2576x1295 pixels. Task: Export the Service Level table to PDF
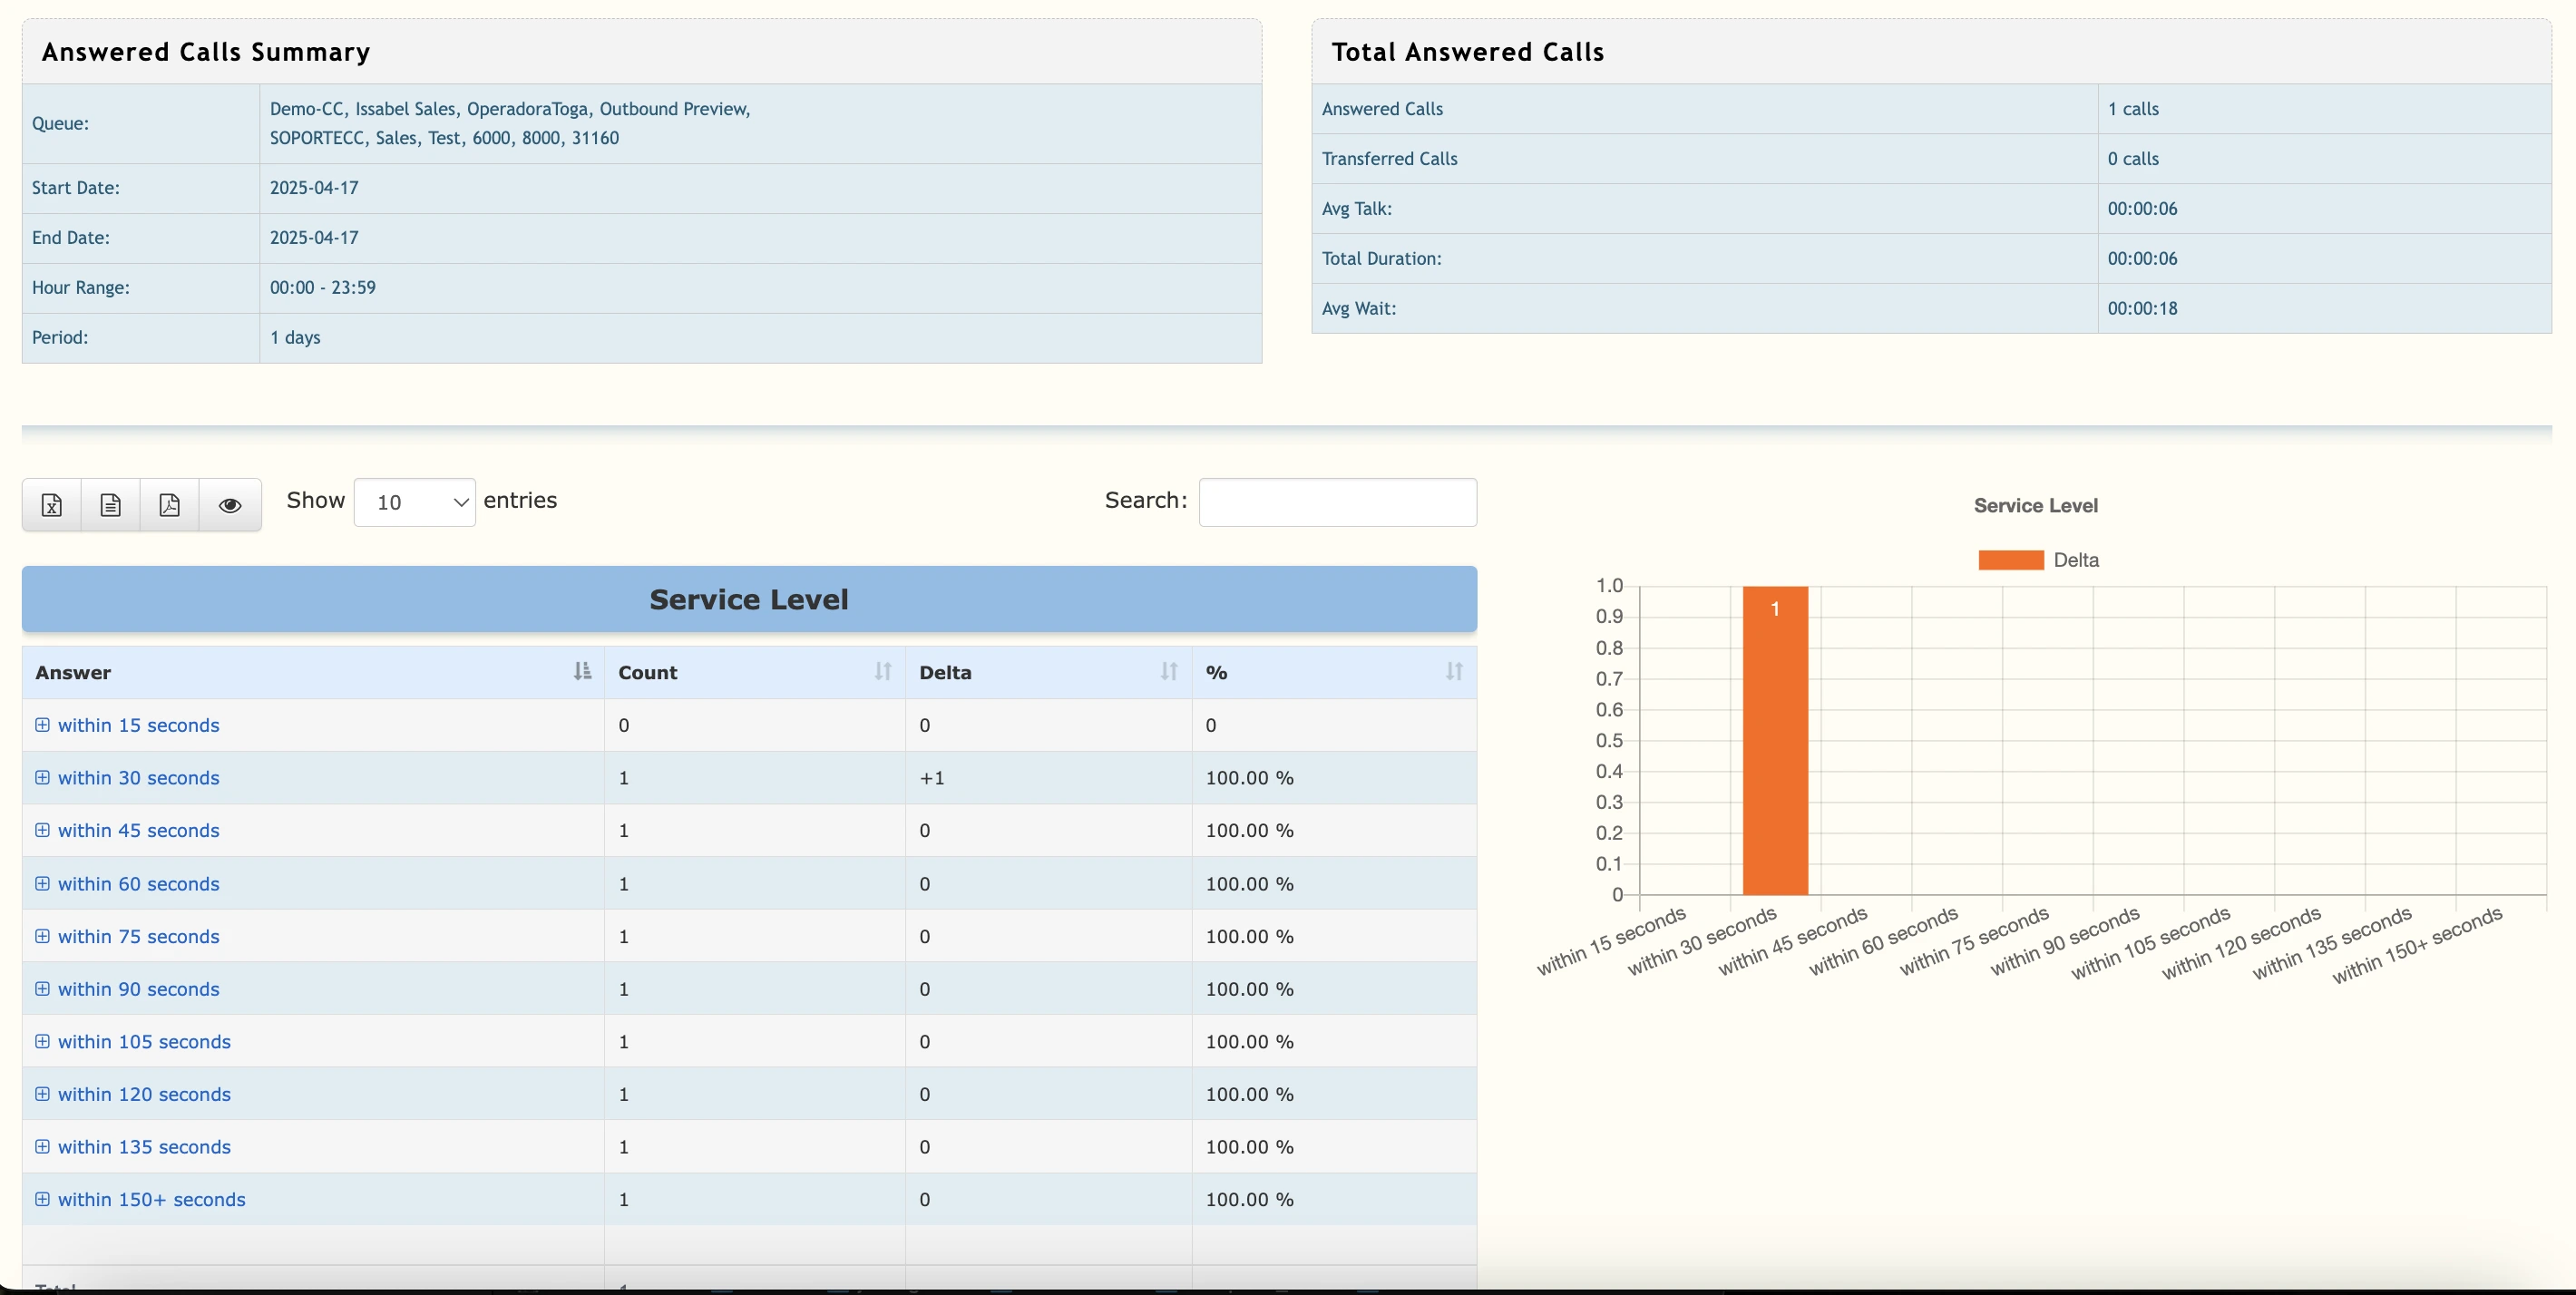pyautogui.click(x=168, y=505)
